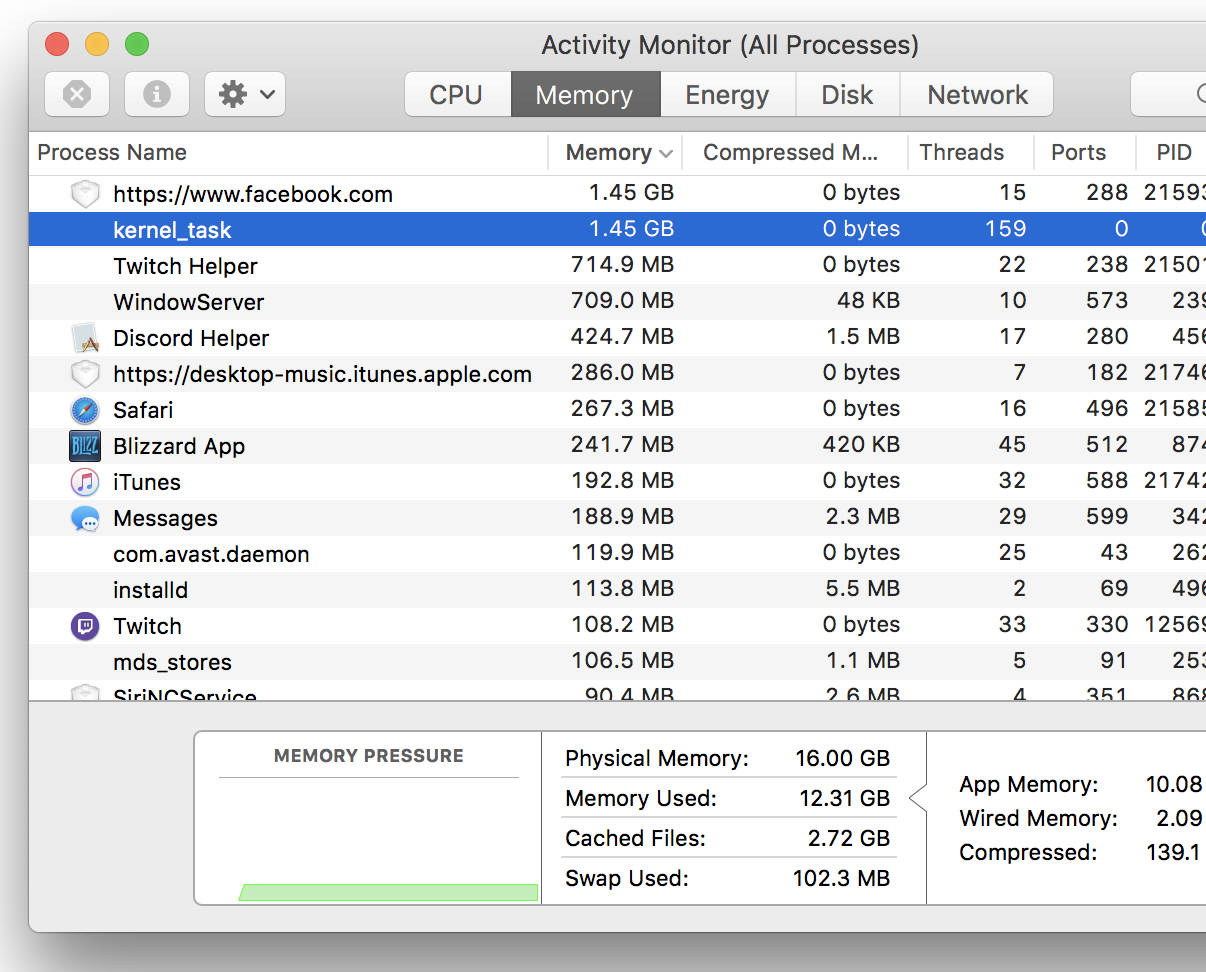Click shield icon next to facebook.com process
Image resolution: width=1206 pixels, height=972 pixels.
[x=85, y=194]
